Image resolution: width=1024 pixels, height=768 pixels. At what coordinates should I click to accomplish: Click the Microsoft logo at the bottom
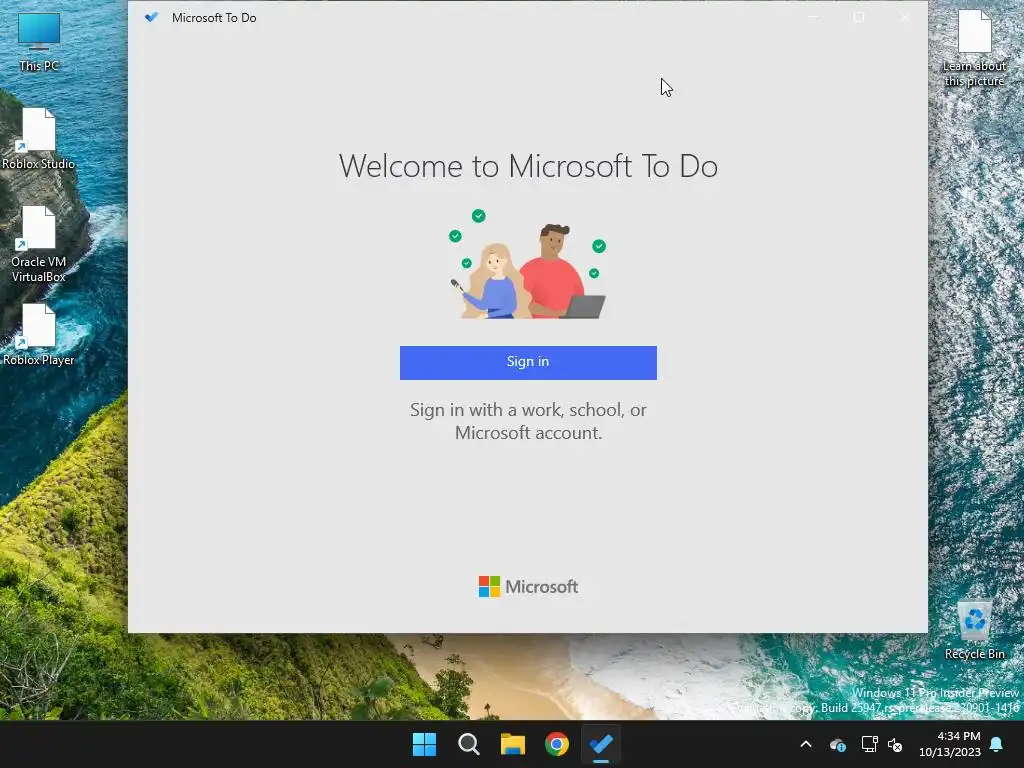click(528, 586)
